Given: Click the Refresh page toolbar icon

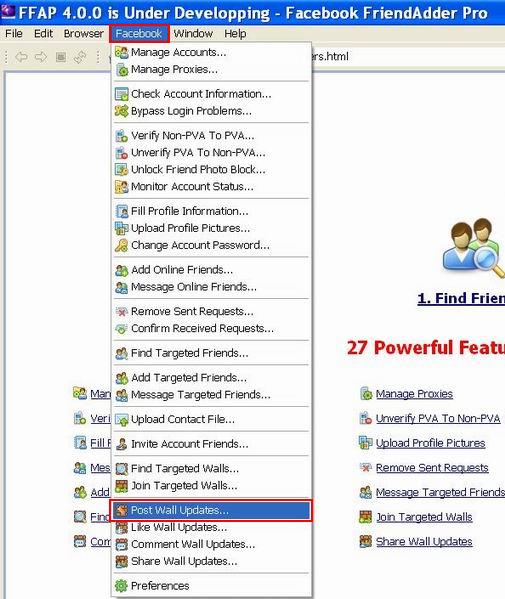Looking at the screenshot, I should click(x=80, y=57).
